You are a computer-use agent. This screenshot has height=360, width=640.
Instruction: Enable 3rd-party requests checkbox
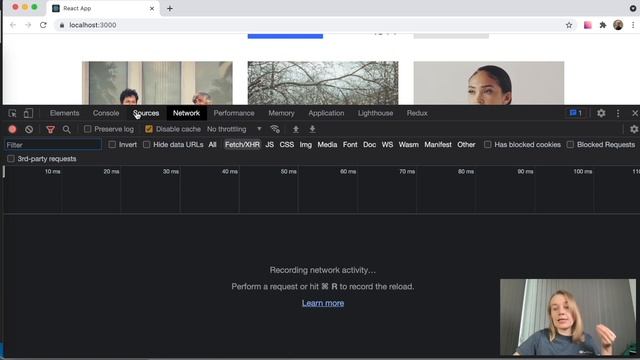click(11, 158)
